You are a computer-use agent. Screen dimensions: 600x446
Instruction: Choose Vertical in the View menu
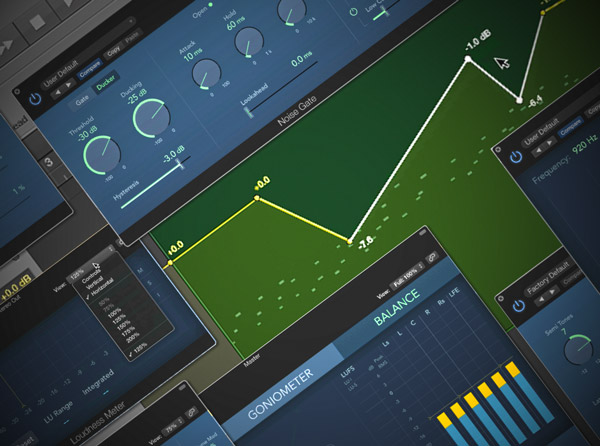[x=95, y=282]
